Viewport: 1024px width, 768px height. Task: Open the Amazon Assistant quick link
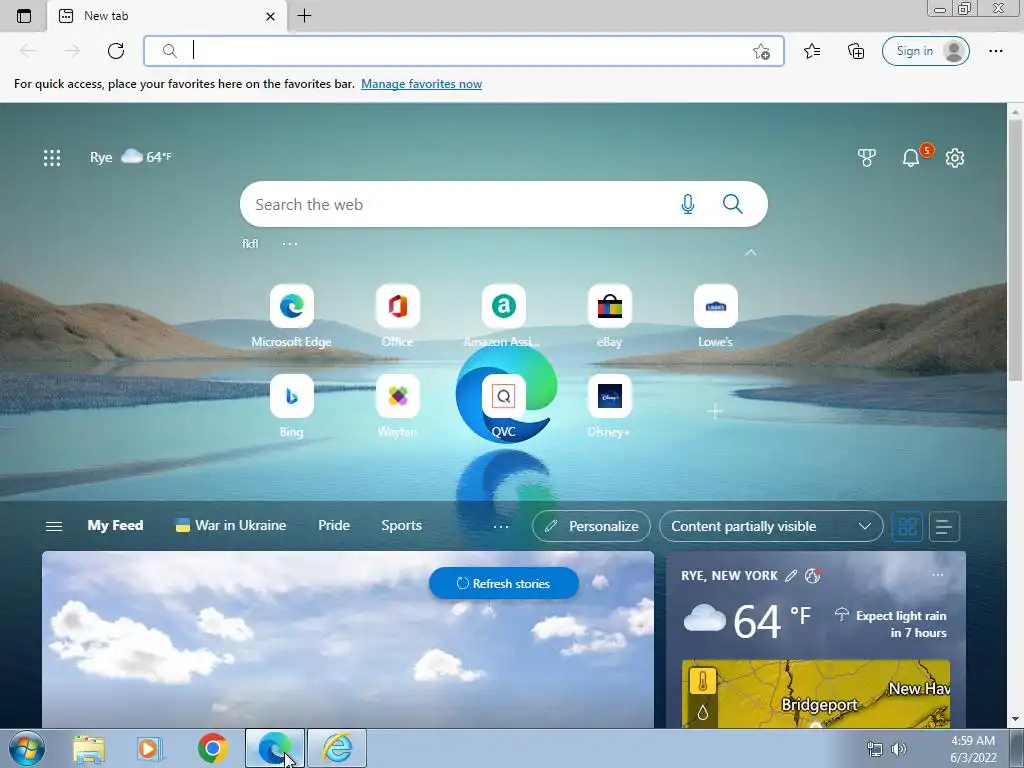[x=504, y=316]
